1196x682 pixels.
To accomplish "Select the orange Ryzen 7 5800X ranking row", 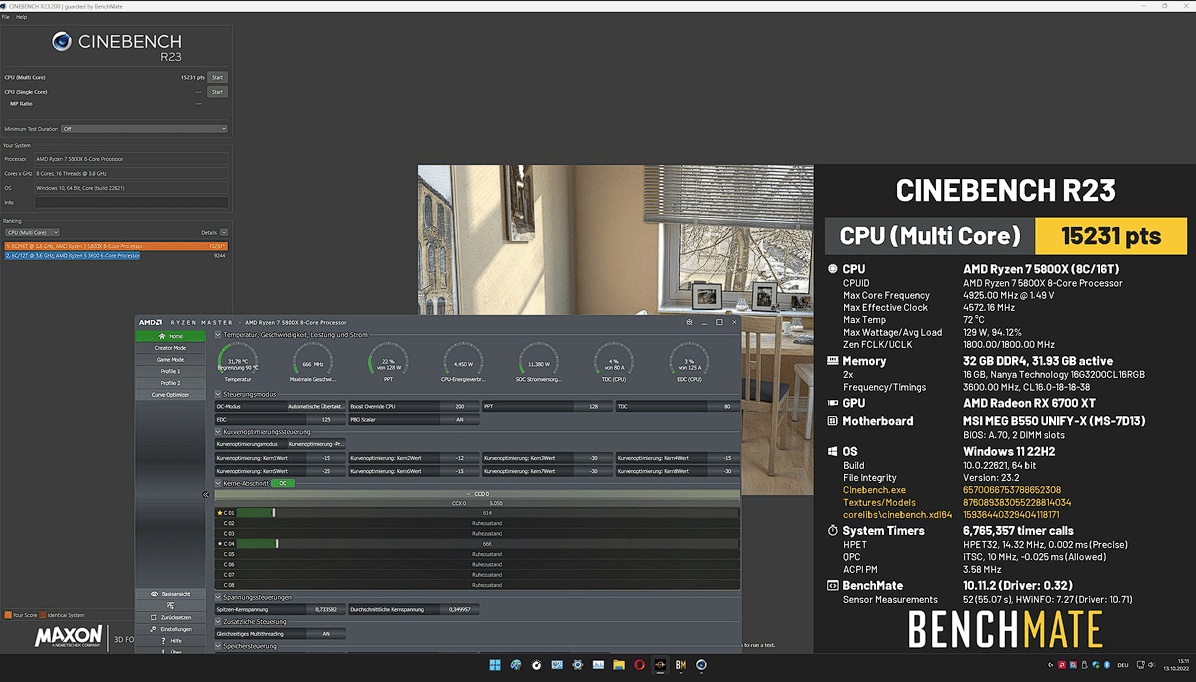I will tap(116, 246).
